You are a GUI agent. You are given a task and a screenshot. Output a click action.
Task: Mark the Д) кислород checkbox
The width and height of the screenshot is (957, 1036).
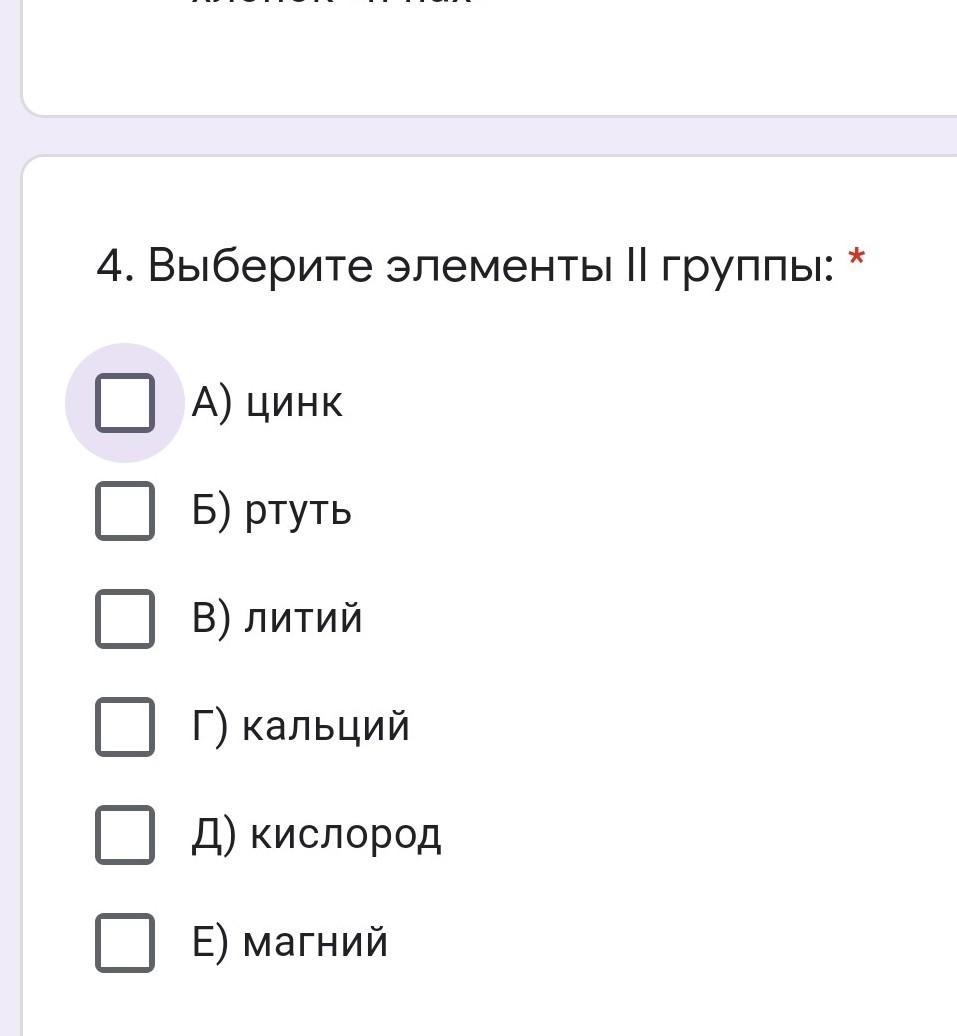125,834
